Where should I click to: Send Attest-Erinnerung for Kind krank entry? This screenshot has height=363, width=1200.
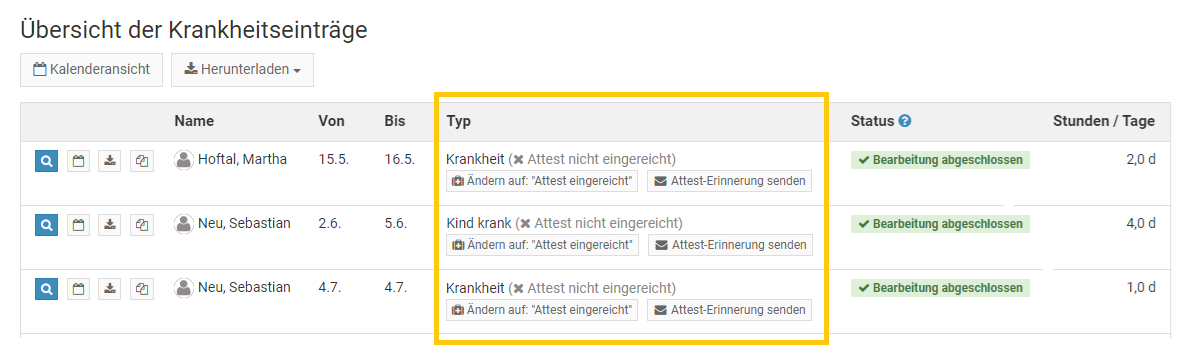729,245
